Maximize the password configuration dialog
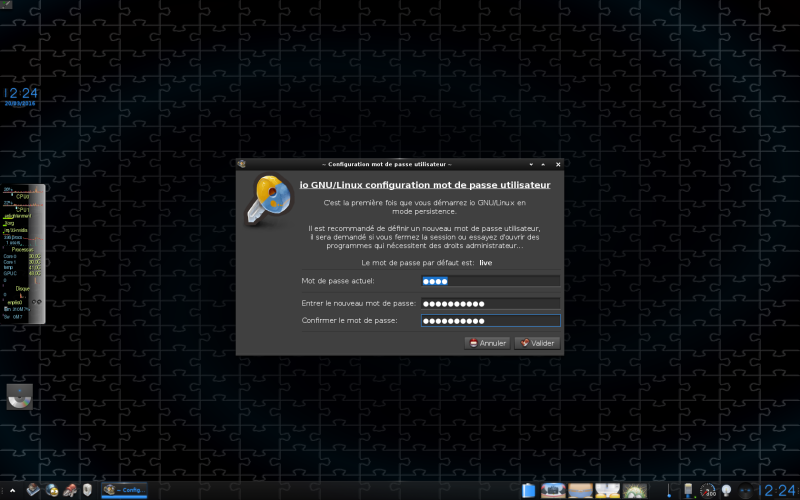Screen dimensions: 800x500 click(x=543, y=164)
